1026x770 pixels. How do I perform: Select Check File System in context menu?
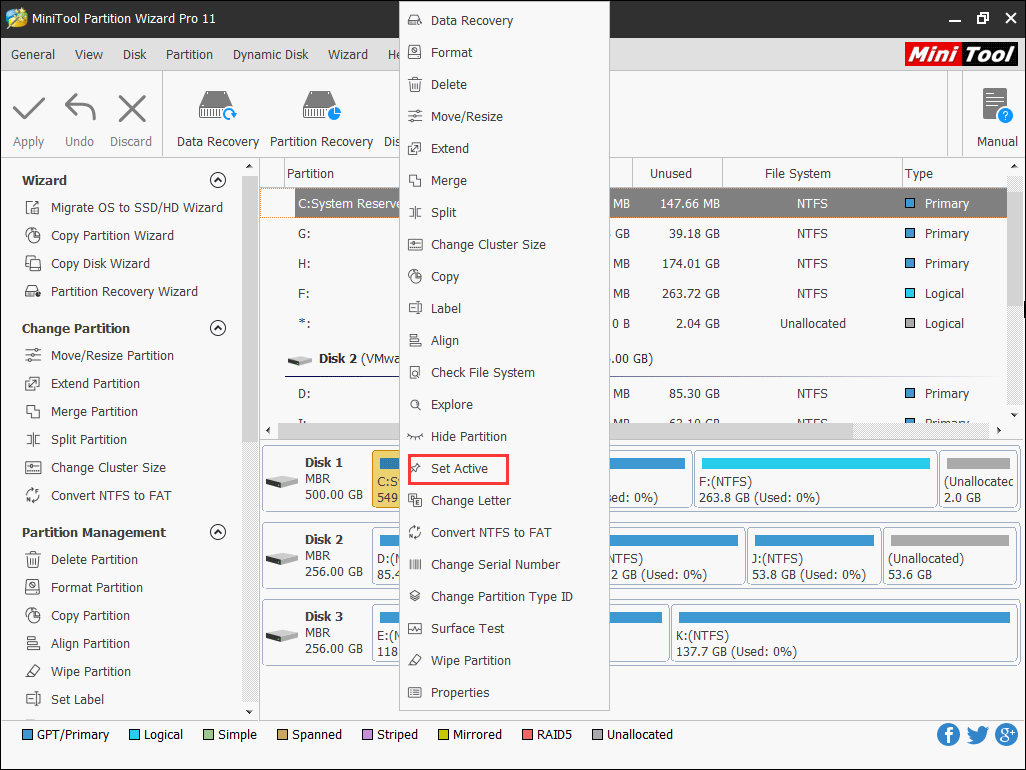coord(504,372)
